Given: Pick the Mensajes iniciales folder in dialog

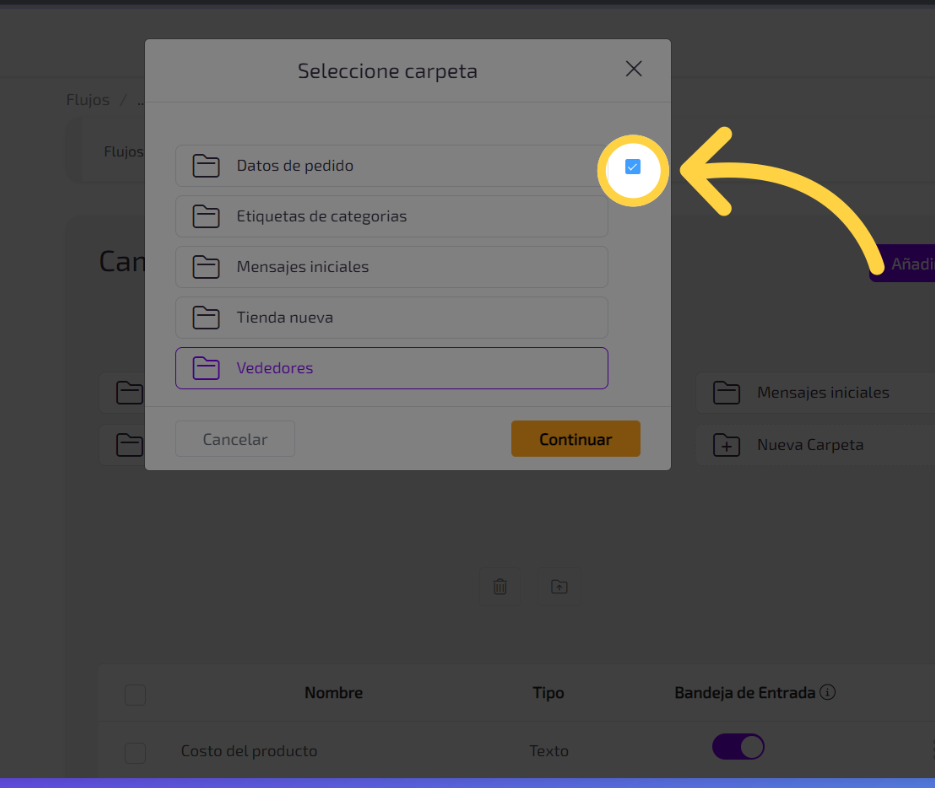Looking at the screenshot, I should [x=391, y=267].
